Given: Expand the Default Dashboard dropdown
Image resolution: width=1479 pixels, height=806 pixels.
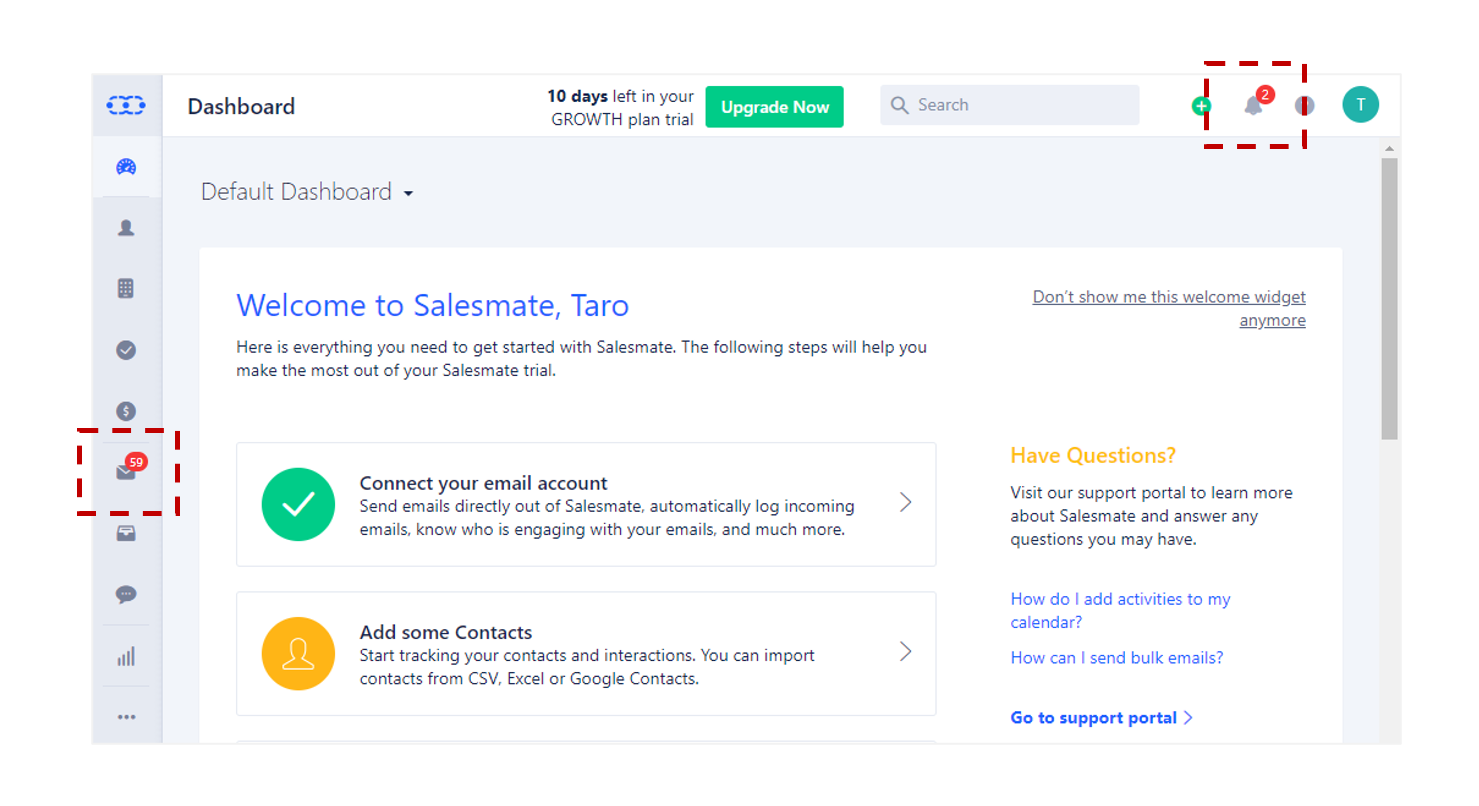Looking at the screenshot, I should [x=307, y=192].
